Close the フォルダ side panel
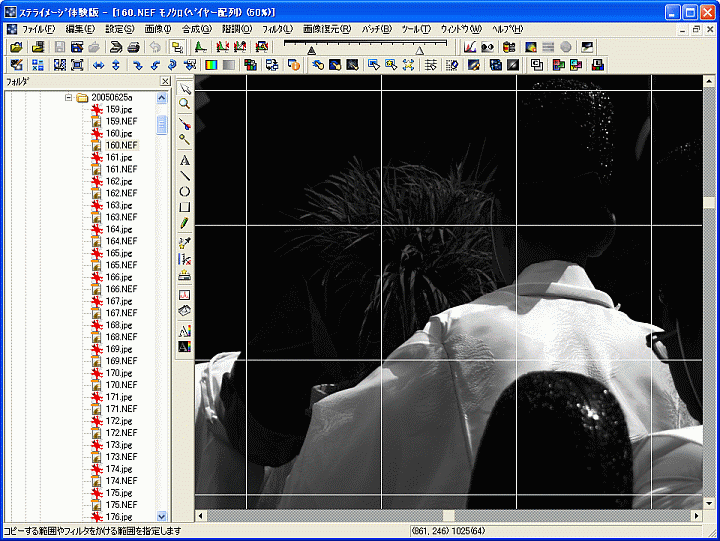This screenshot has width=720, height=541. point(165,81)
